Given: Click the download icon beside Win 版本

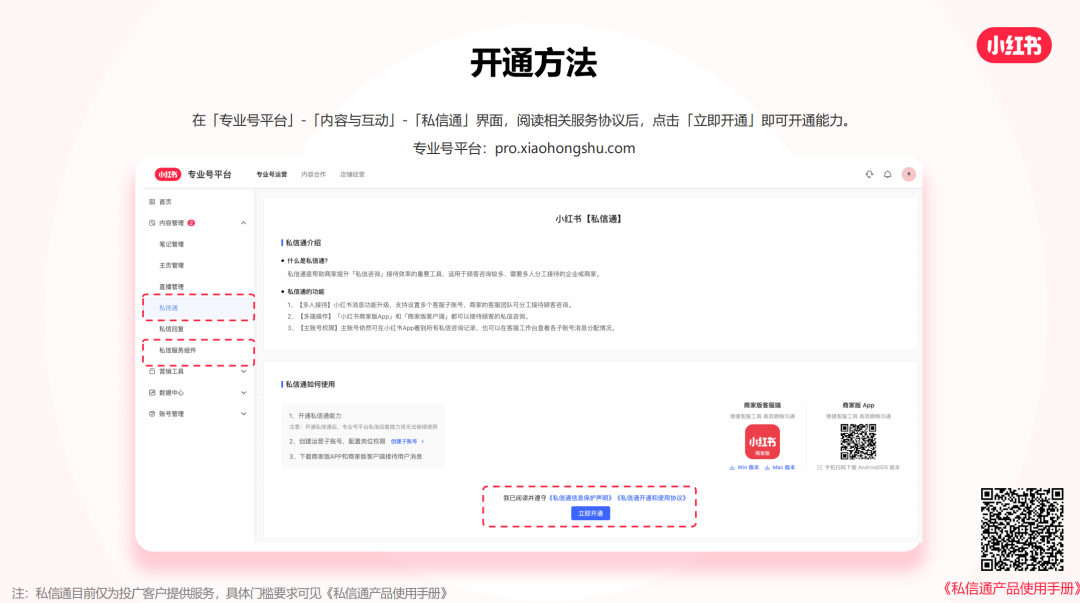Looking at the screenshot, I should click(x=731, y=467).
